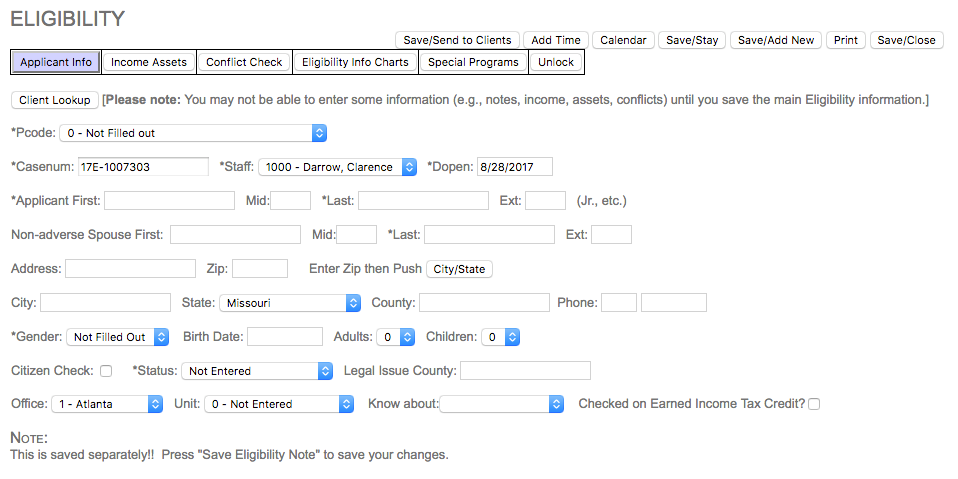Open the Office dropdown showing Atlanta
Image resolution: width=958 pixels, height=479 pixels.
(106, 404)
